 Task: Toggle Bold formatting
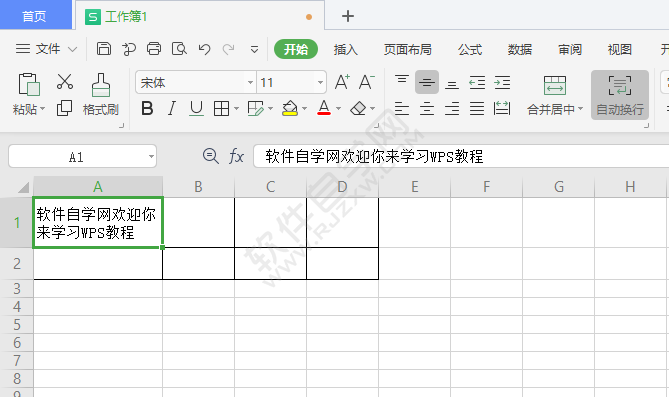pyautogui.click(x=147, y=109)
